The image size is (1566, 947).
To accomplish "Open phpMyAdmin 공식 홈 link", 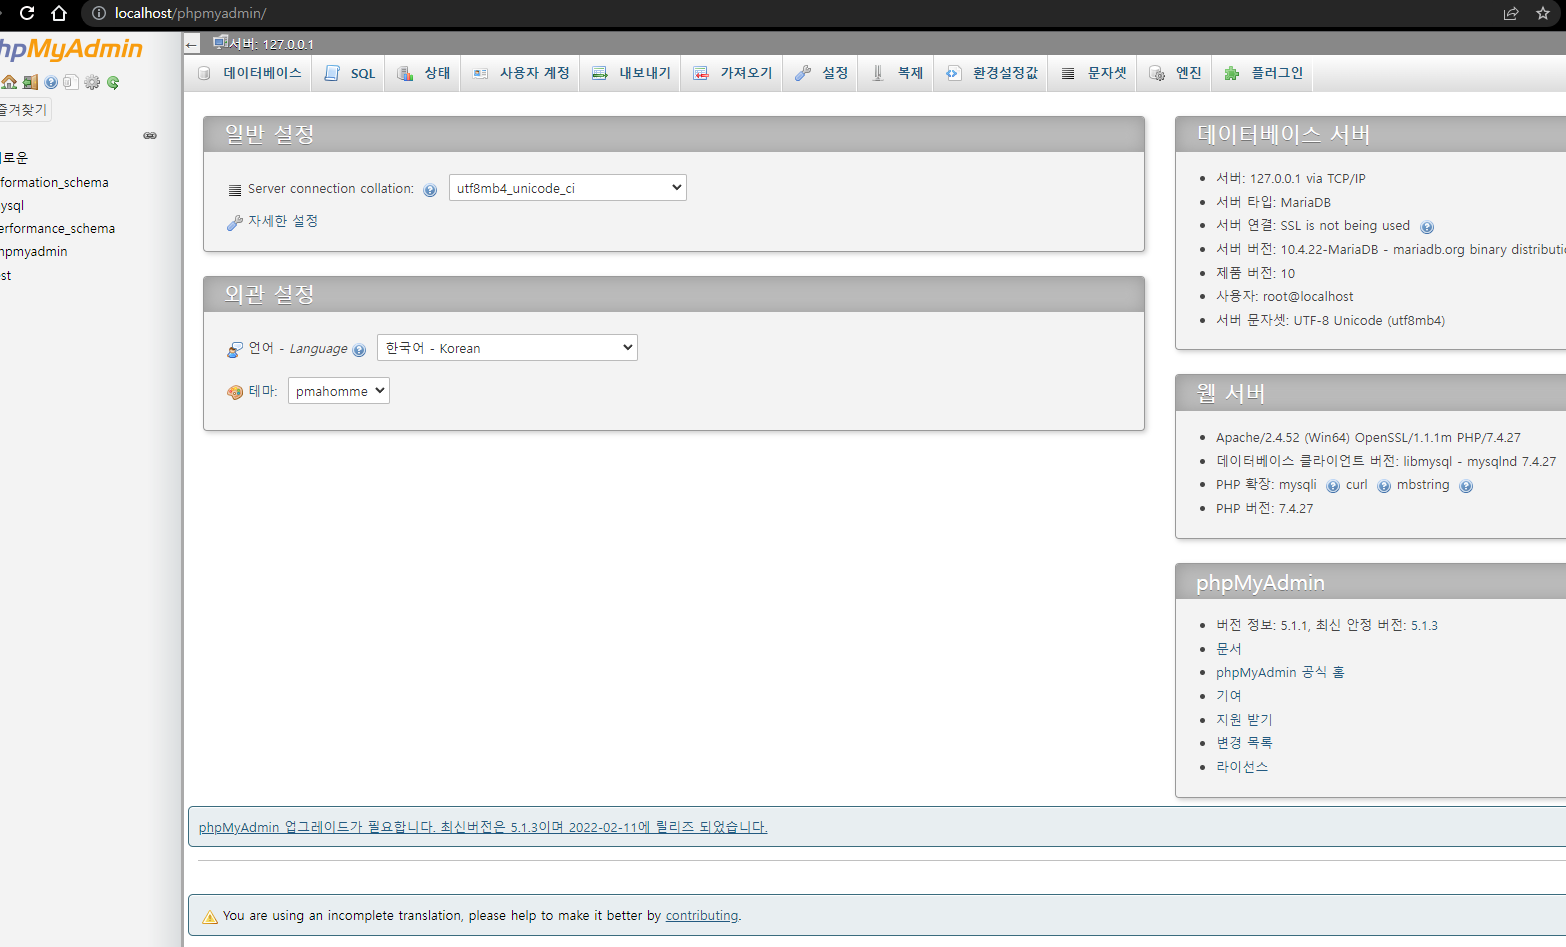I will (x=1280, y=672).
